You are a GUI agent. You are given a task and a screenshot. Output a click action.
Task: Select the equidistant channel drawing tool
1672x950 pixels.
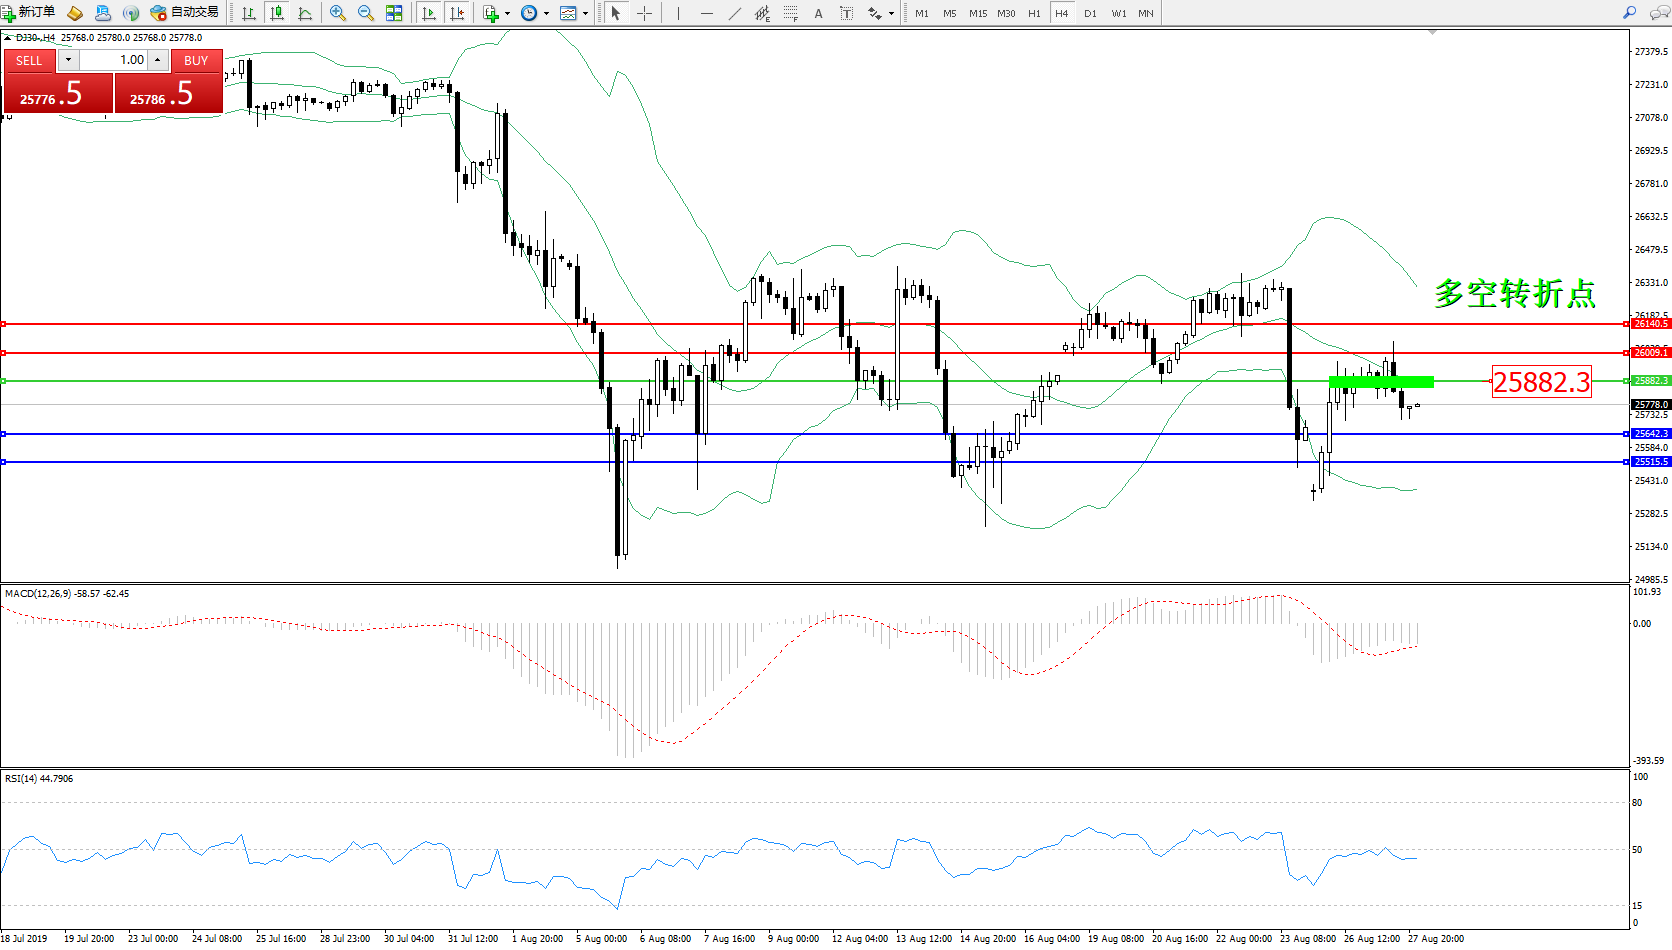tap(762, 13)
